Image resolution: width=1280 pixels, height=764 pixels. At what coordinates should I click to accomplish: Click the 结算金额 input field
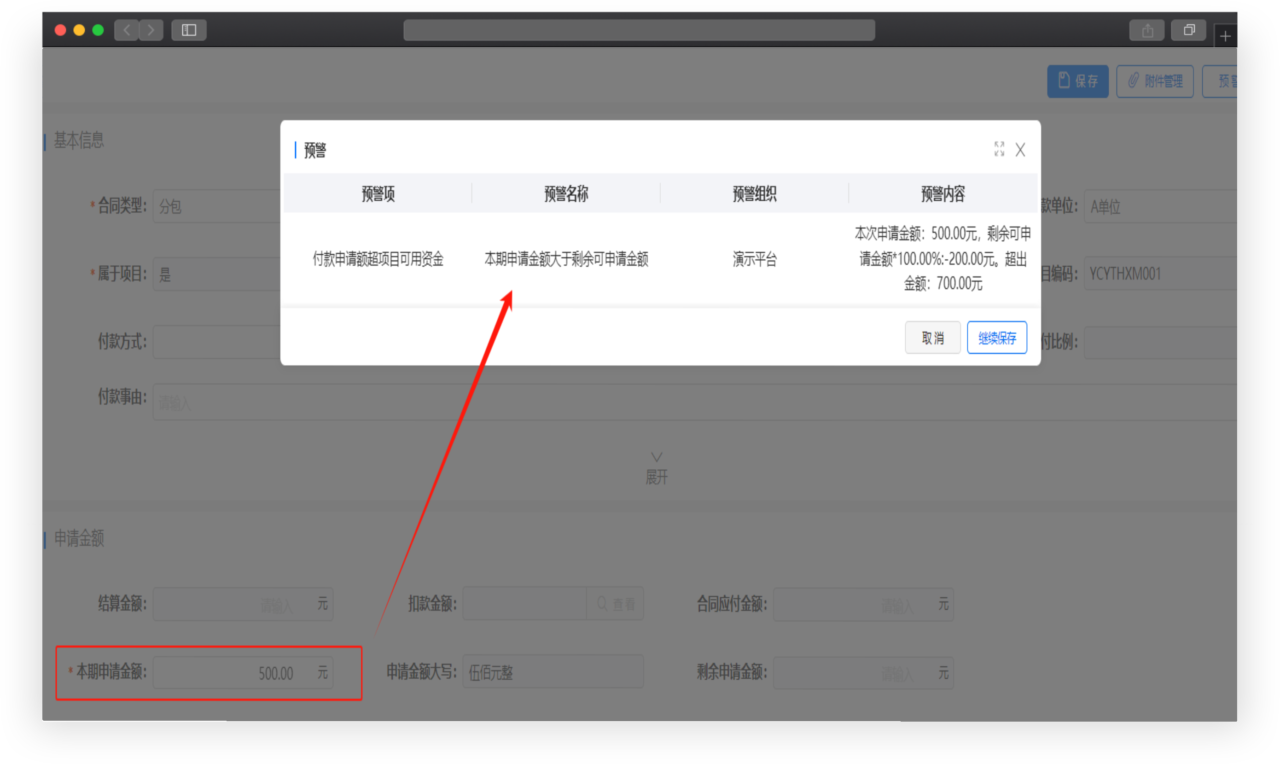[x=243, y=604]
